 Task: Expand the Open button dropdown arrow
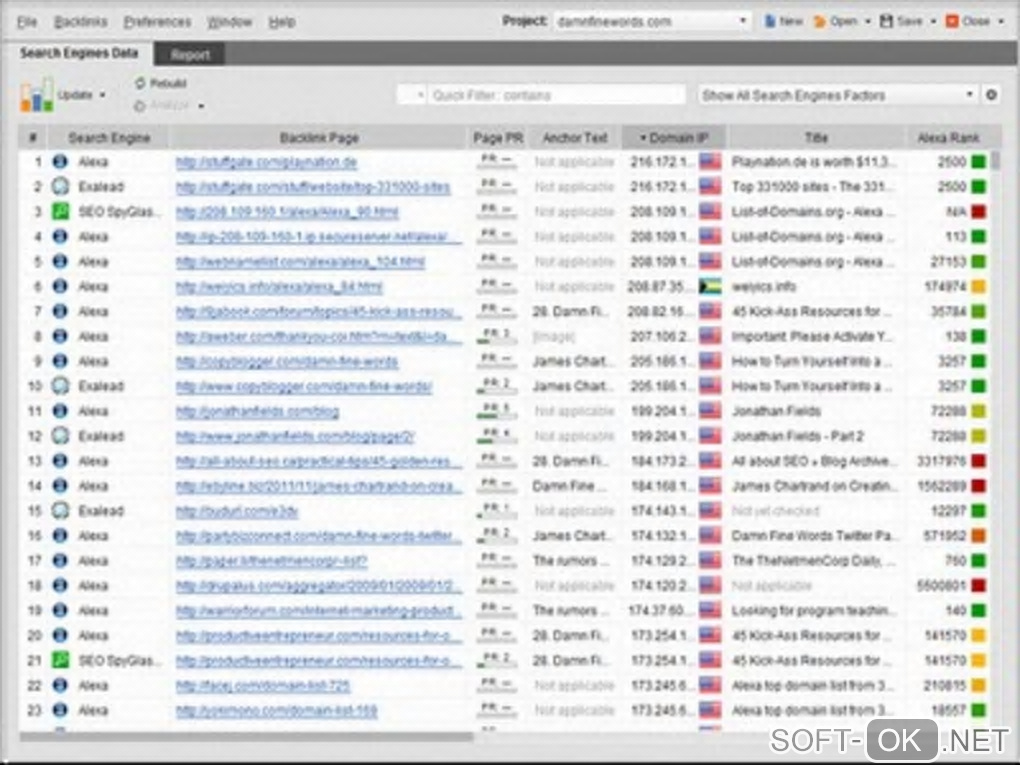tap(867, 21)
